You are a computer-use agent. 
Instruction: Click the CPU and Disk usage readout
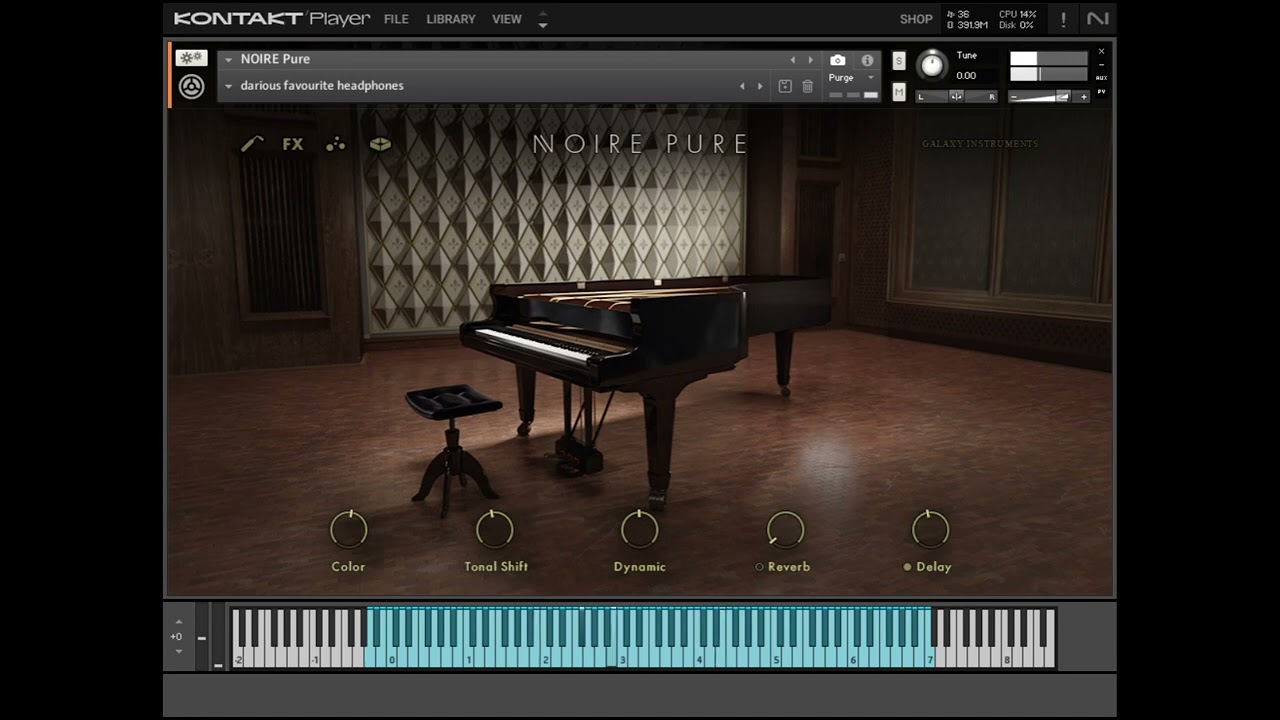point(1018,20)
